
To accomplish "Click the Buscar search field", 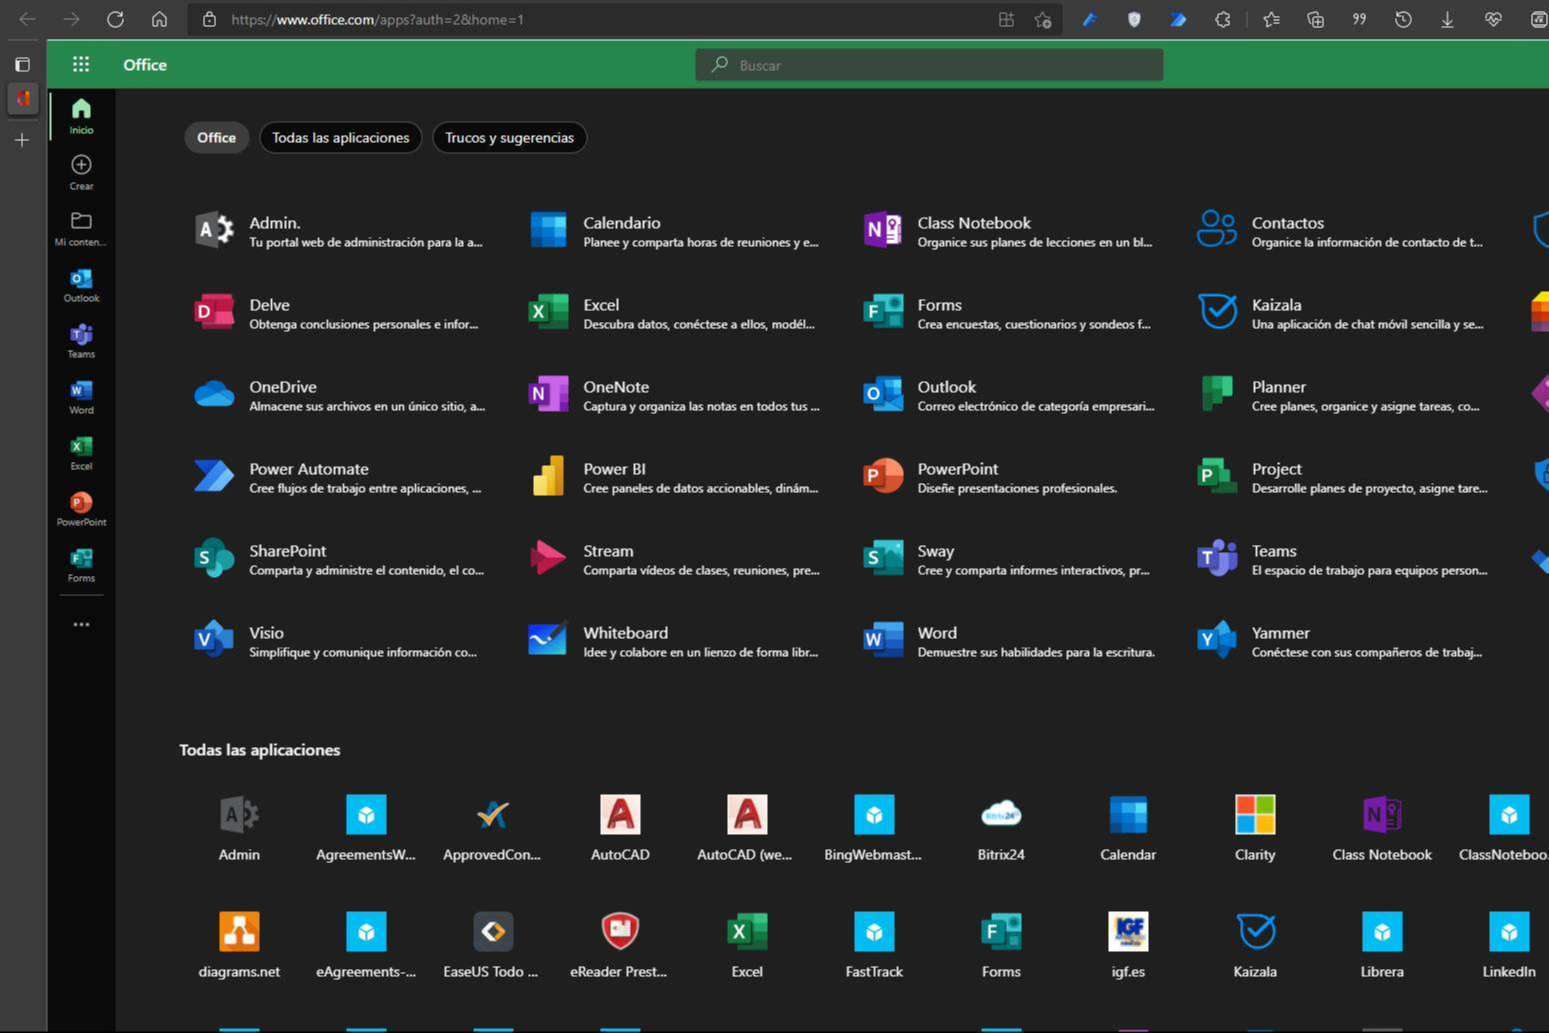I will point(930,65).
